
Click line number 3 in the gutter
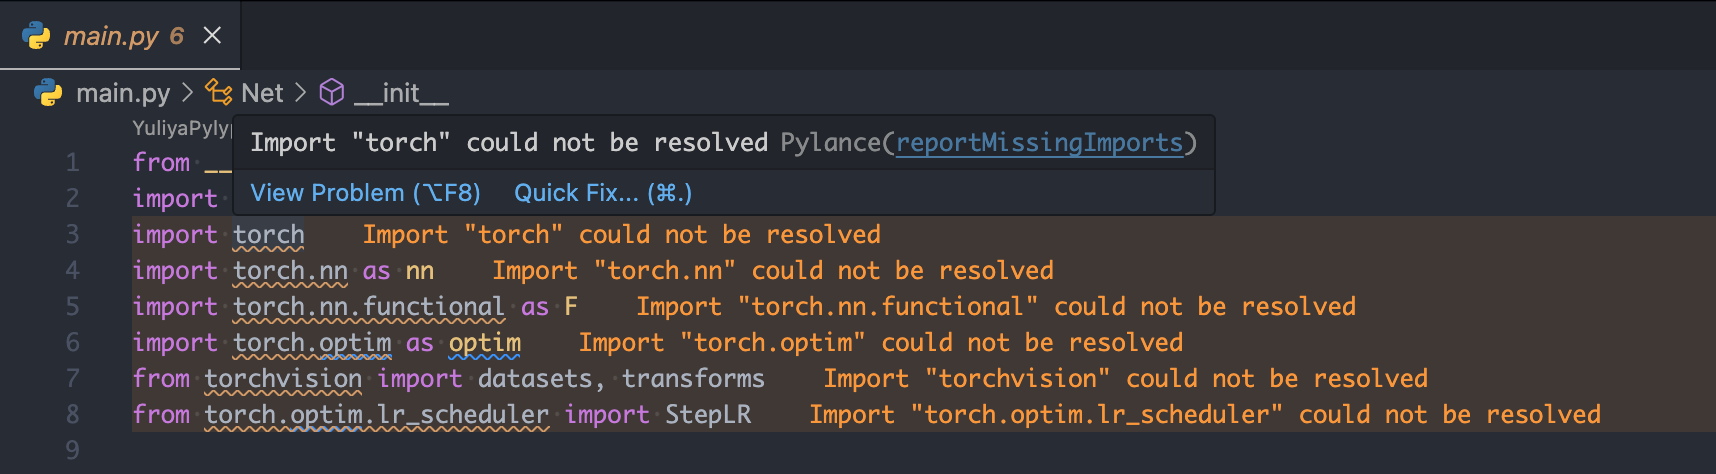click(x=72, y=235)
